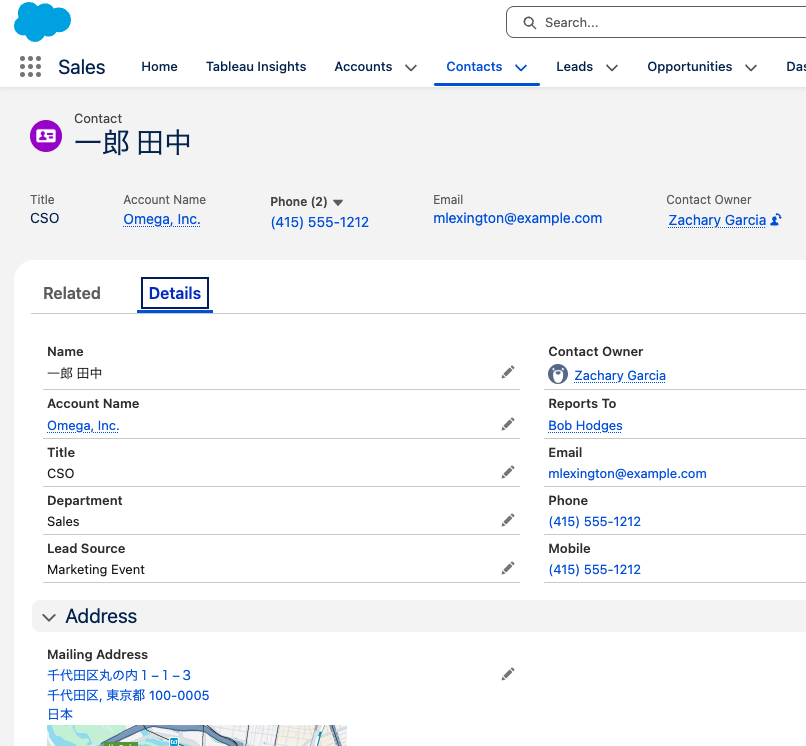
Task: Open Omega, Inc. link in Details section
Action: point(83,426)
